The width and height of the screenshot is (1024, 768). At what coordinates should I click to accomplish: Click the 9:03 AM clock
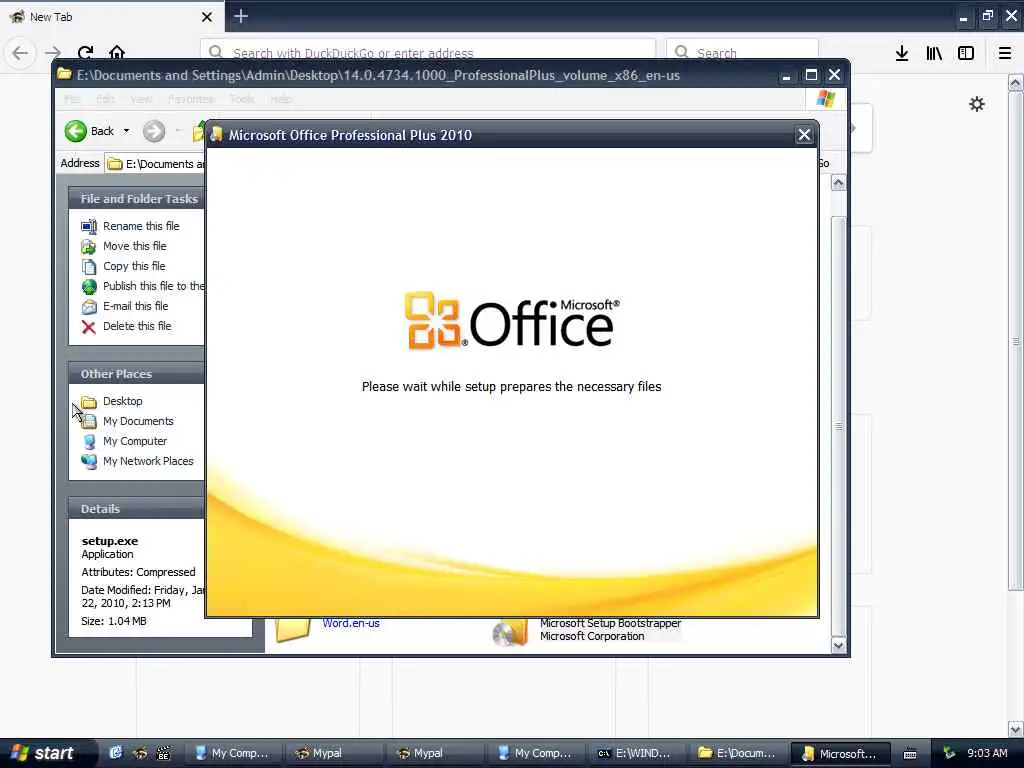(x=987, y=753)
